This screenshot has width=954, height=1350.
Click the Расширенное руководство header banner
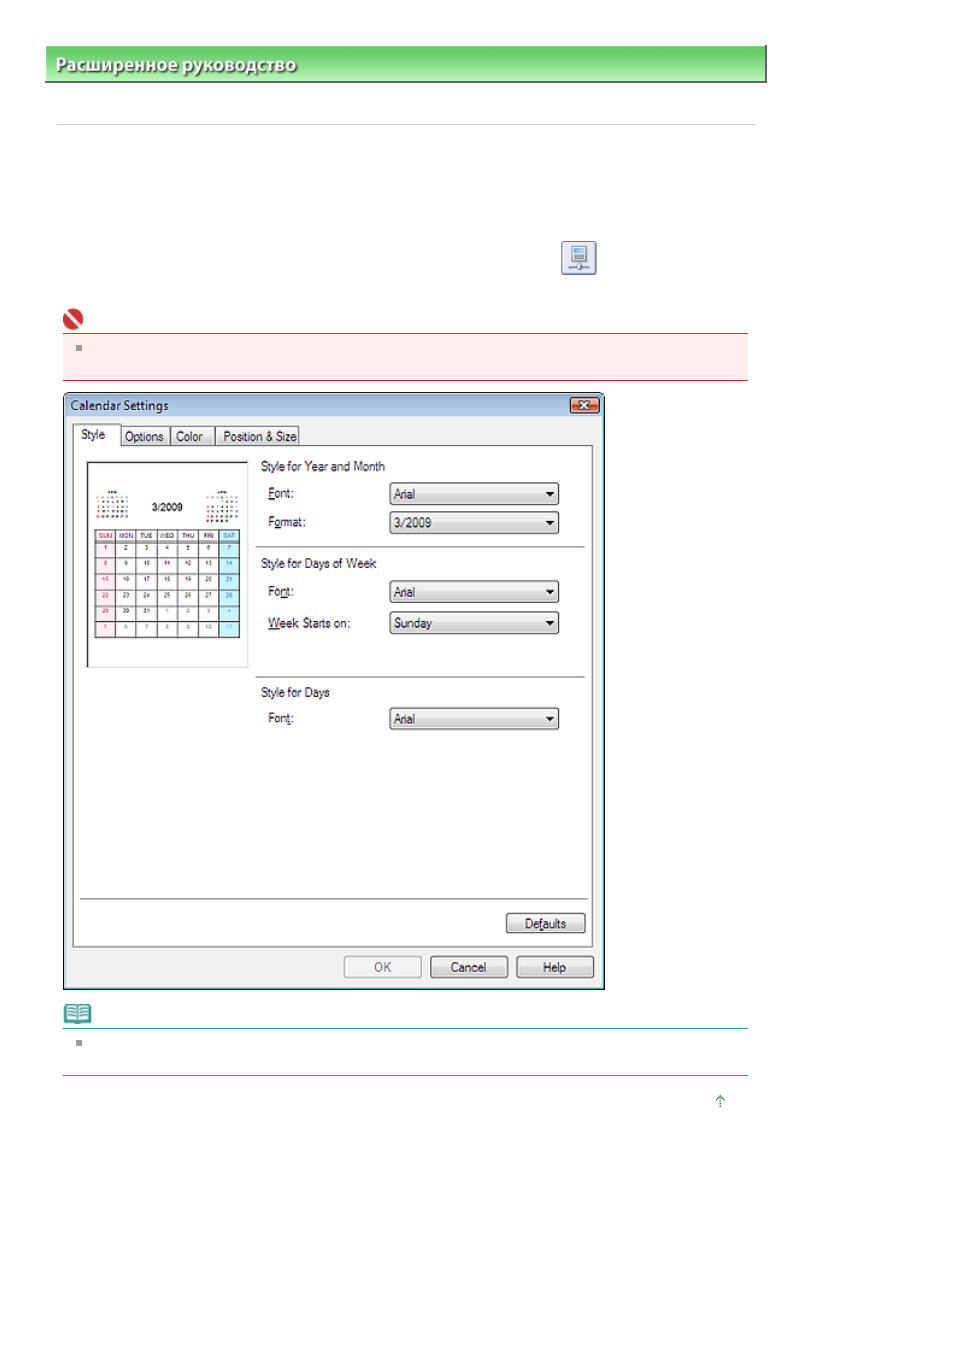click(405, 64)
